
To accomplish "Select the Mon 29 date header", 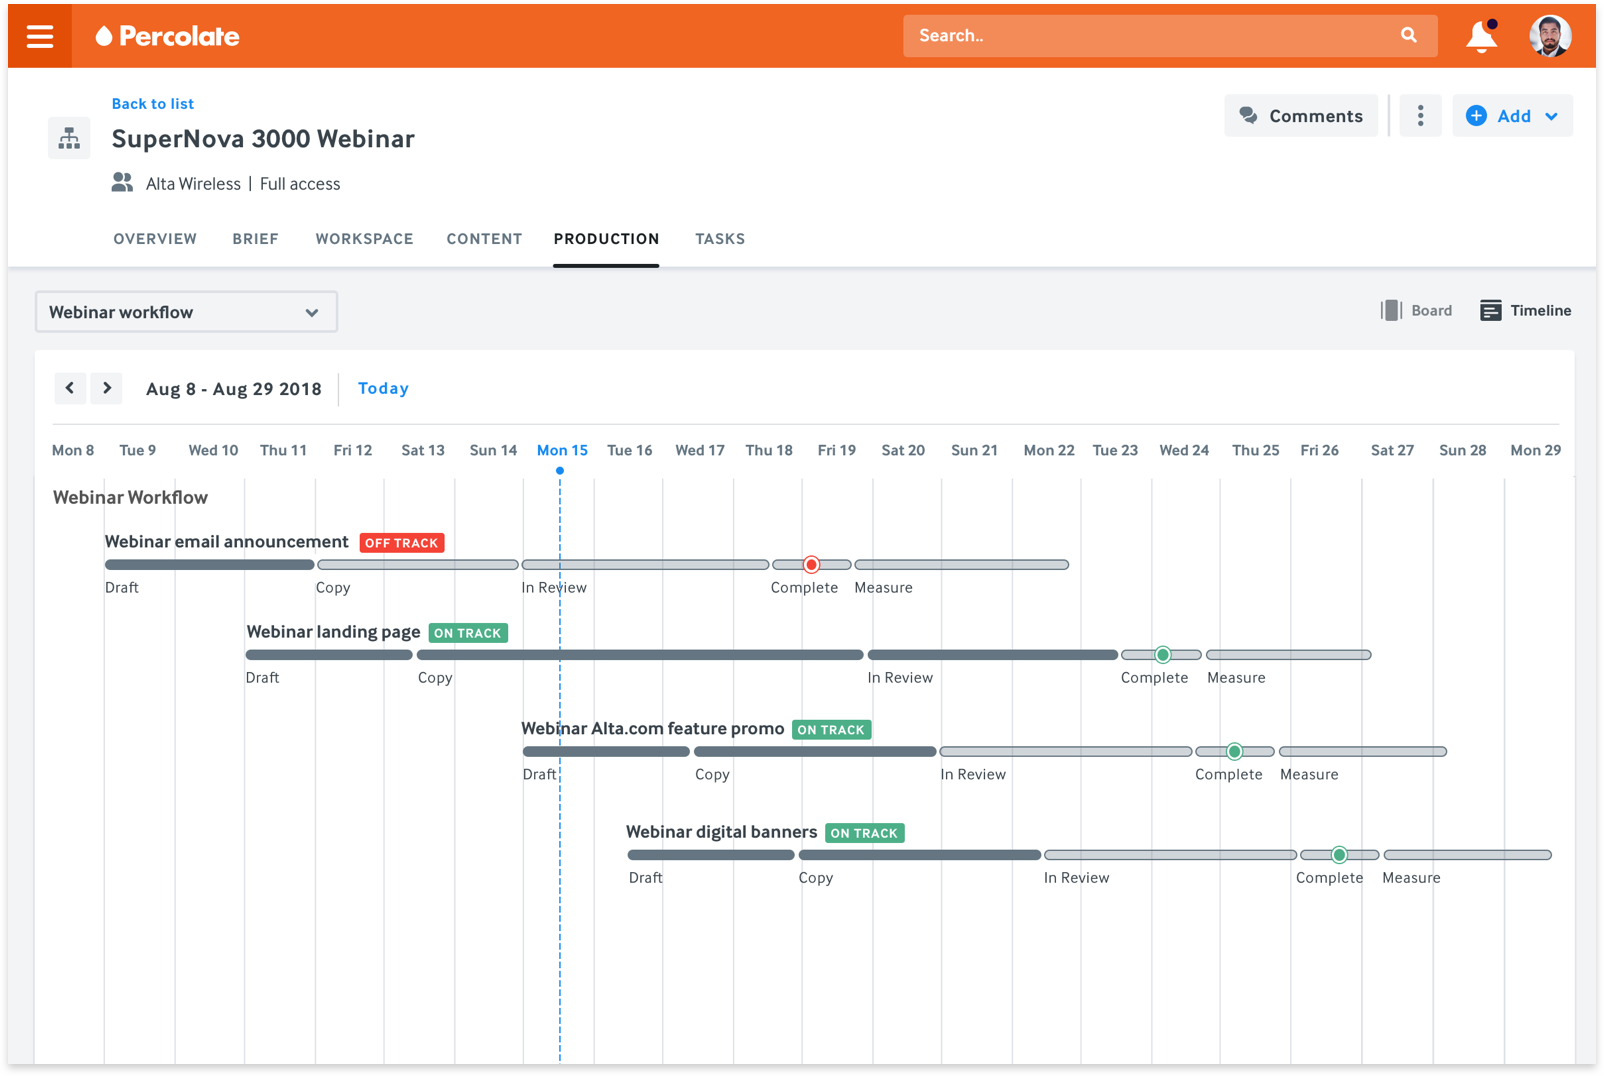I will [x=1535, y=450].
